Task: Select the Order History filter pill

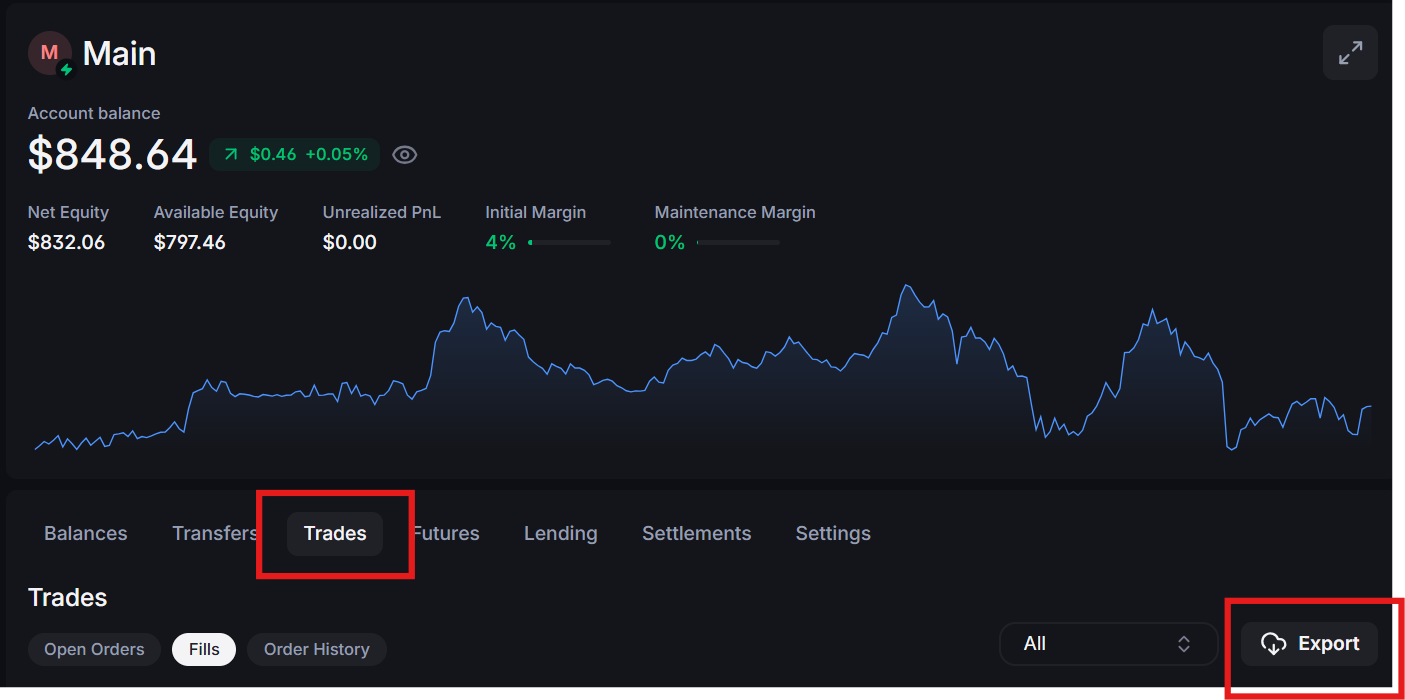Action: pos(316,649)
